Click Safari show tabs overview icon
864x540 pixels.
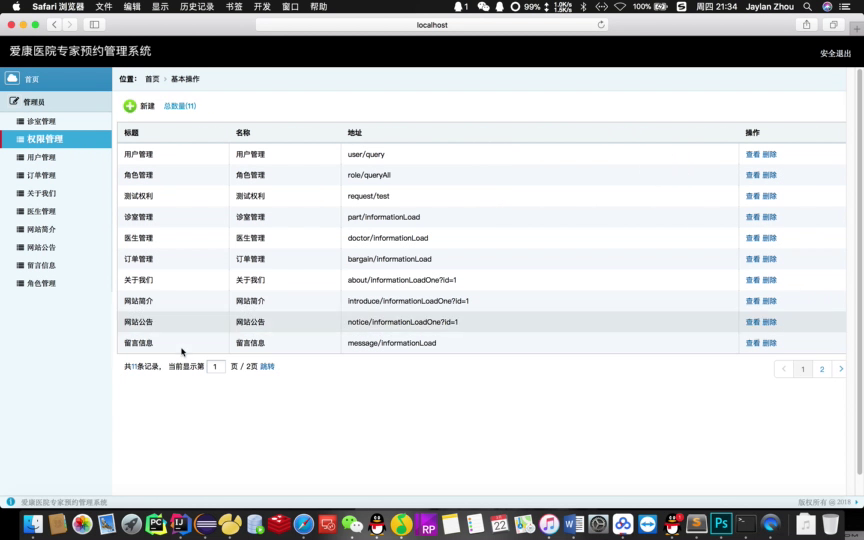click(833, 24)
